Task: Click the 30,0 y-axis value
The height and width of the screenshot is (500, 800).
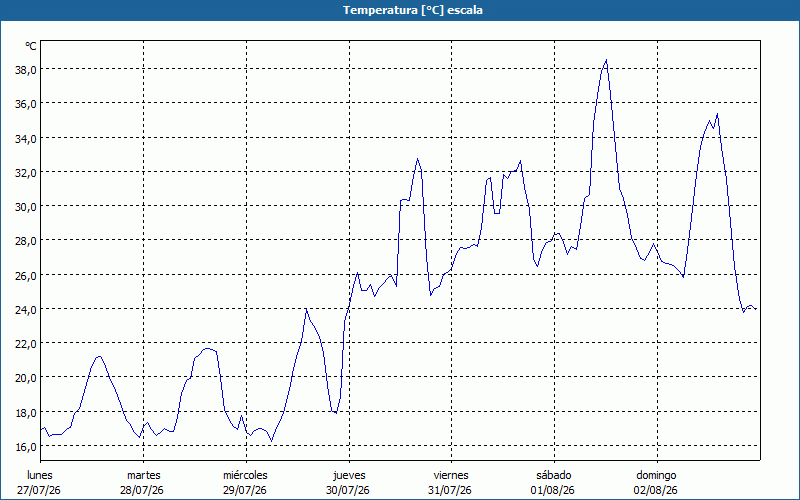Action: (26, 207)
